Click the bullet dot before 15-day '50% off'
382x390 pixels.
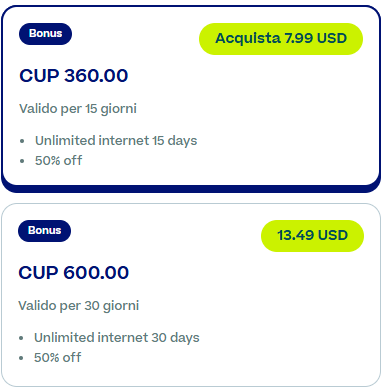(22, 161)
